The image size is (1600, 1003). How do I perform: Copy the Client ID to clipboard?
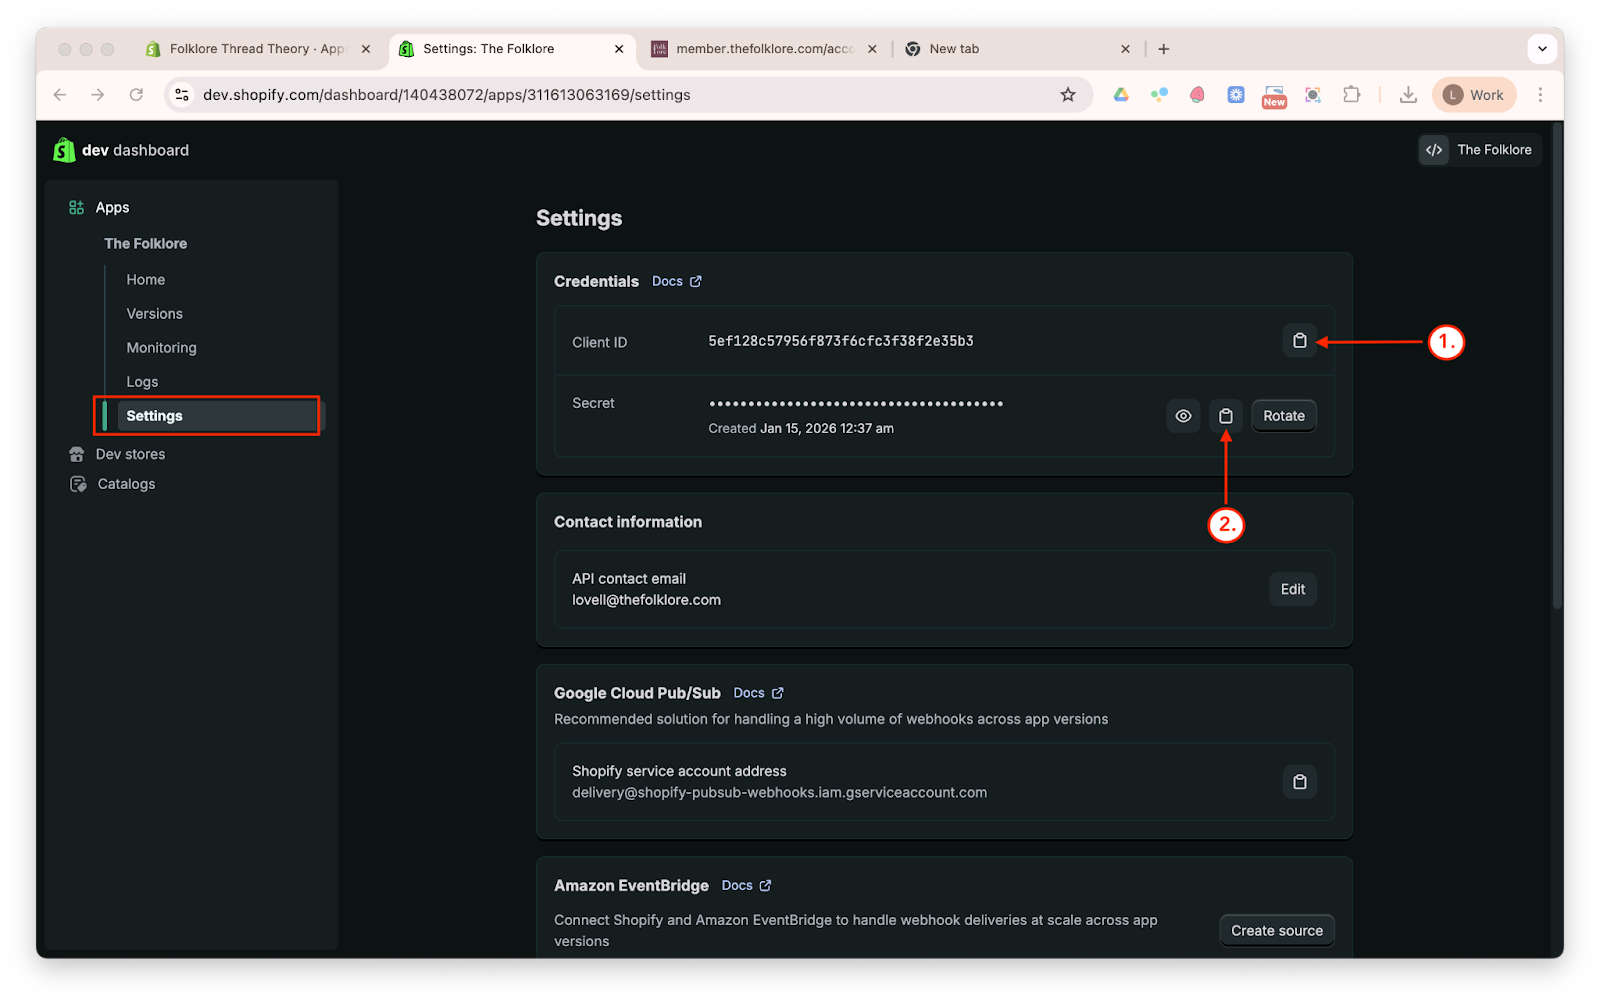[x=1299, y=341]
